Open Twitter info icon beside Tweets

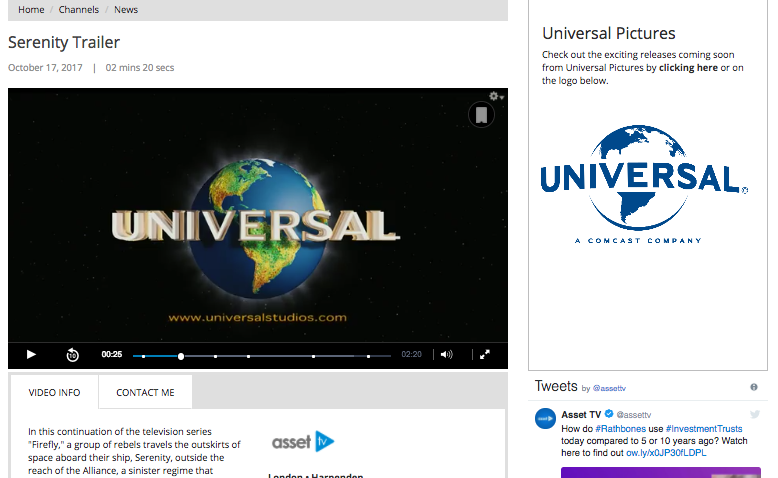coord(754,387)
